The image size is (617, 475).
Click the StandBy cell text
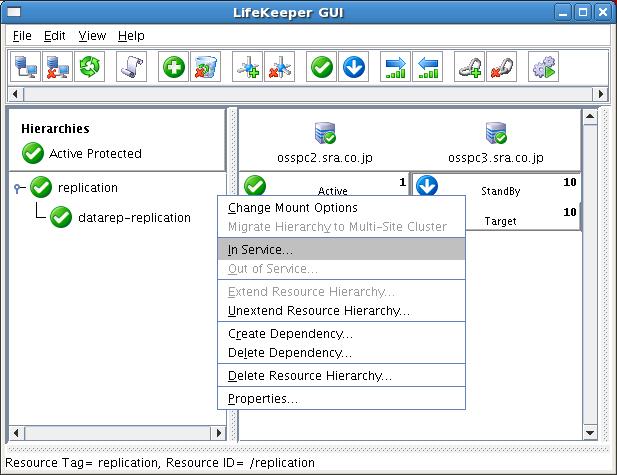click(x=501, y=191)
